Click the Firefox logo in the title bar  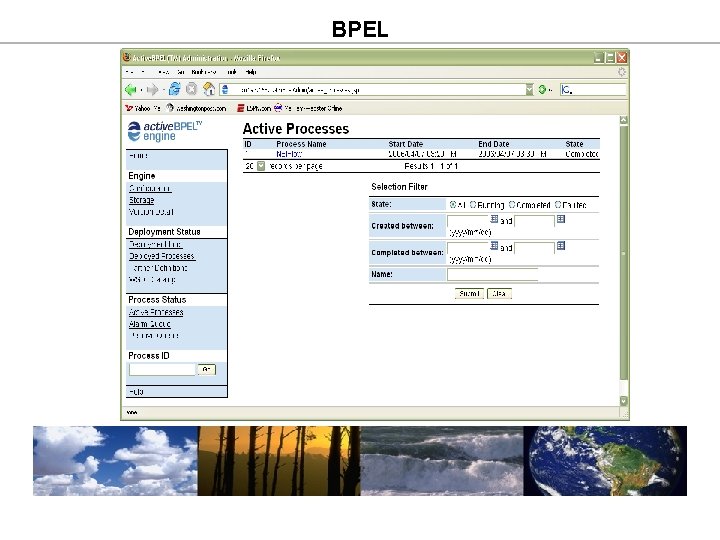(x=127, y=57)
